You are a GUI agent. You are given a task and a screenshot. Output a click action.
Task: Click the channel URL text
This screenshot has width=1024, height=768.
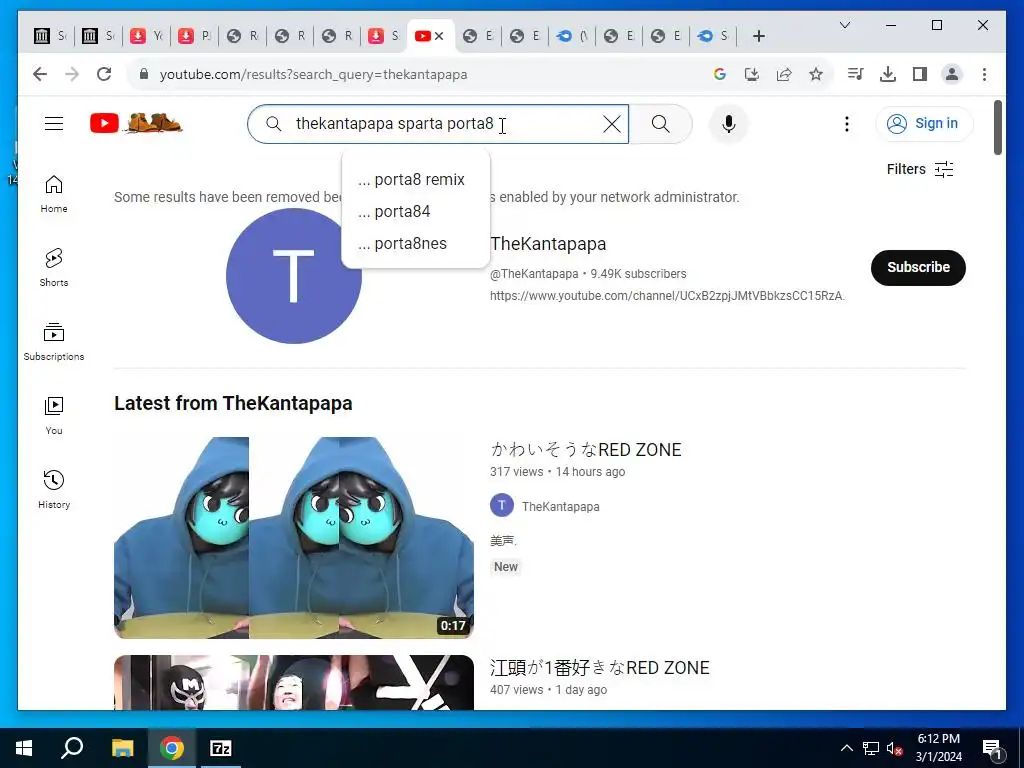(667, 296)
